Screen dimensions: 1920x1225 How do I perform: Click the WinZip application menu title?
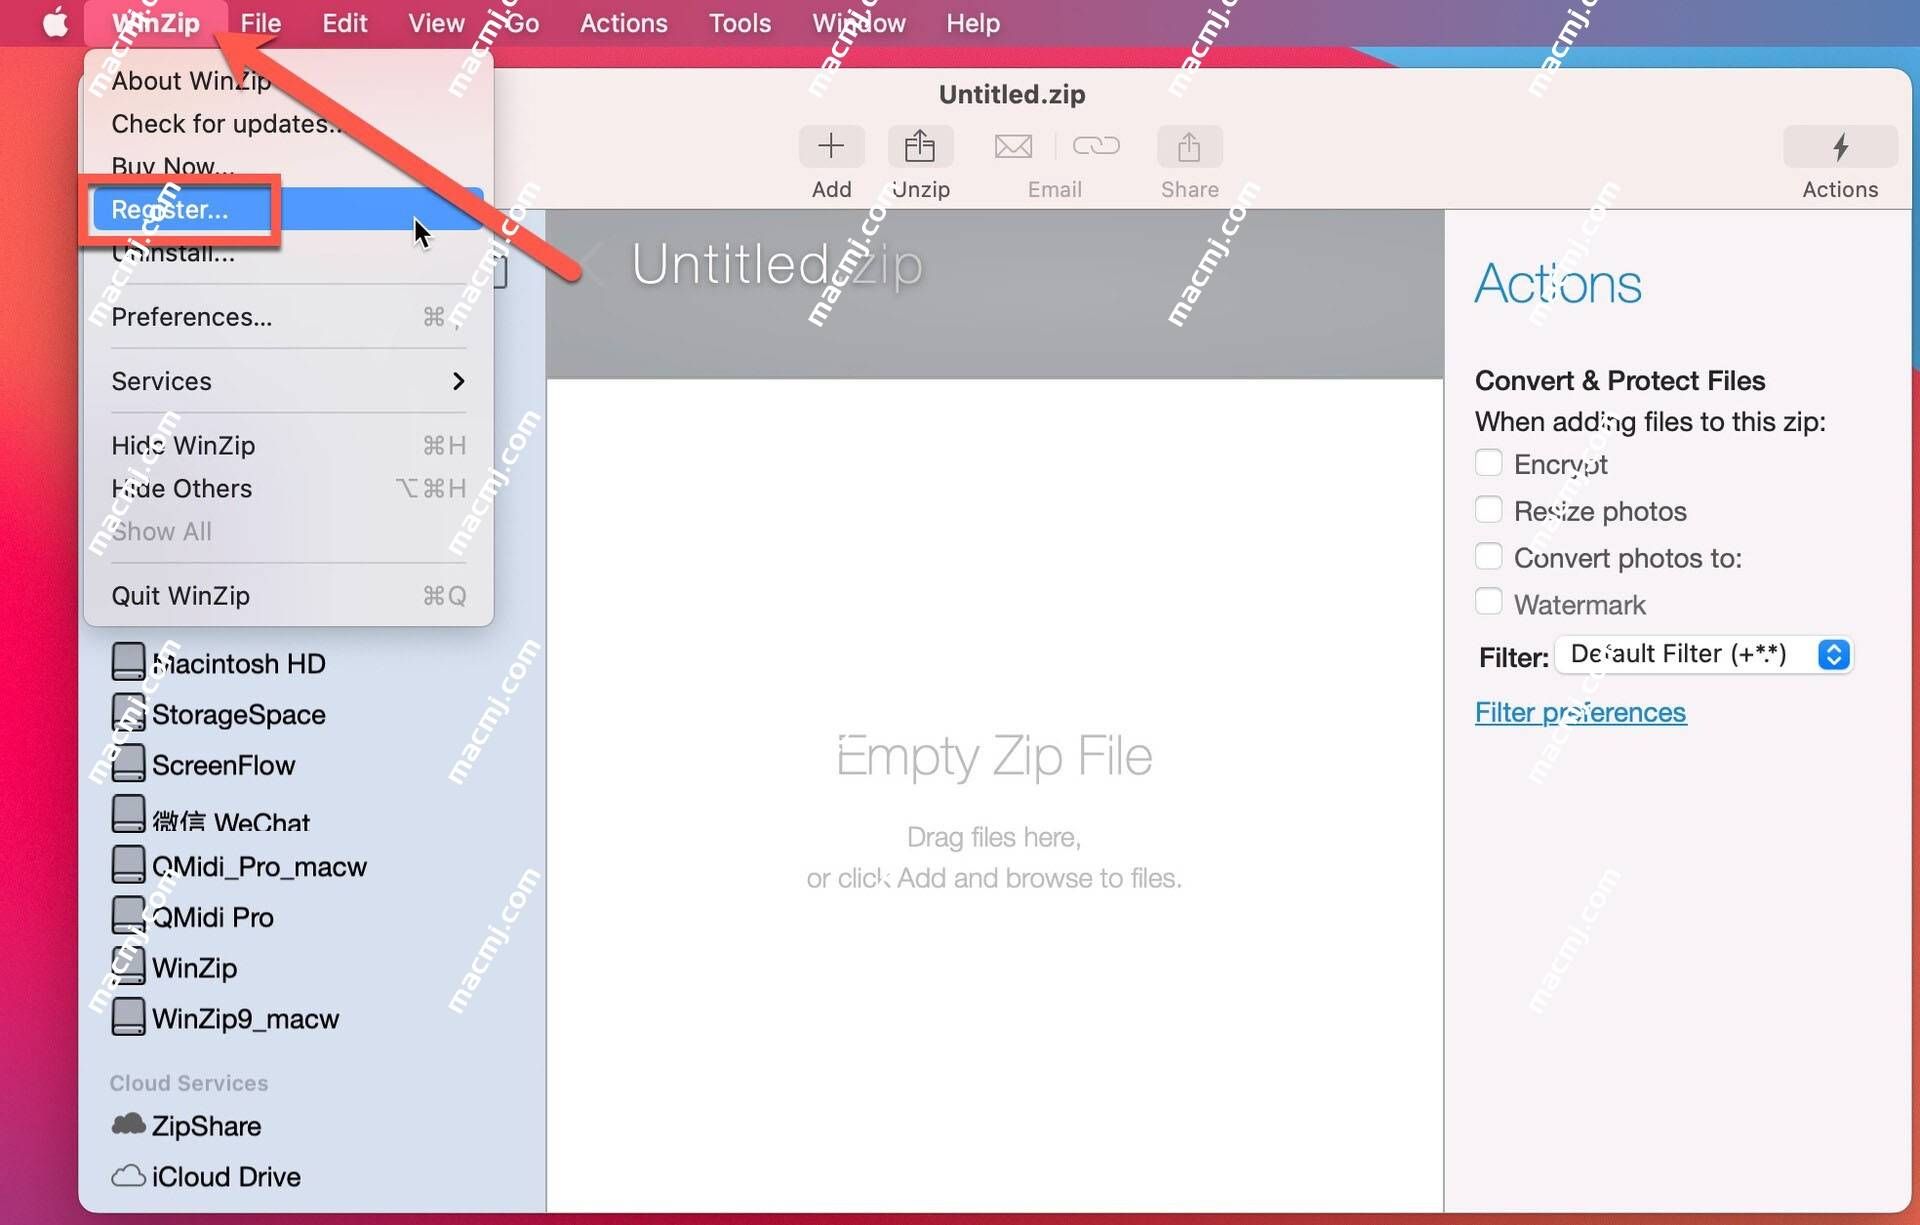point(156,22)
